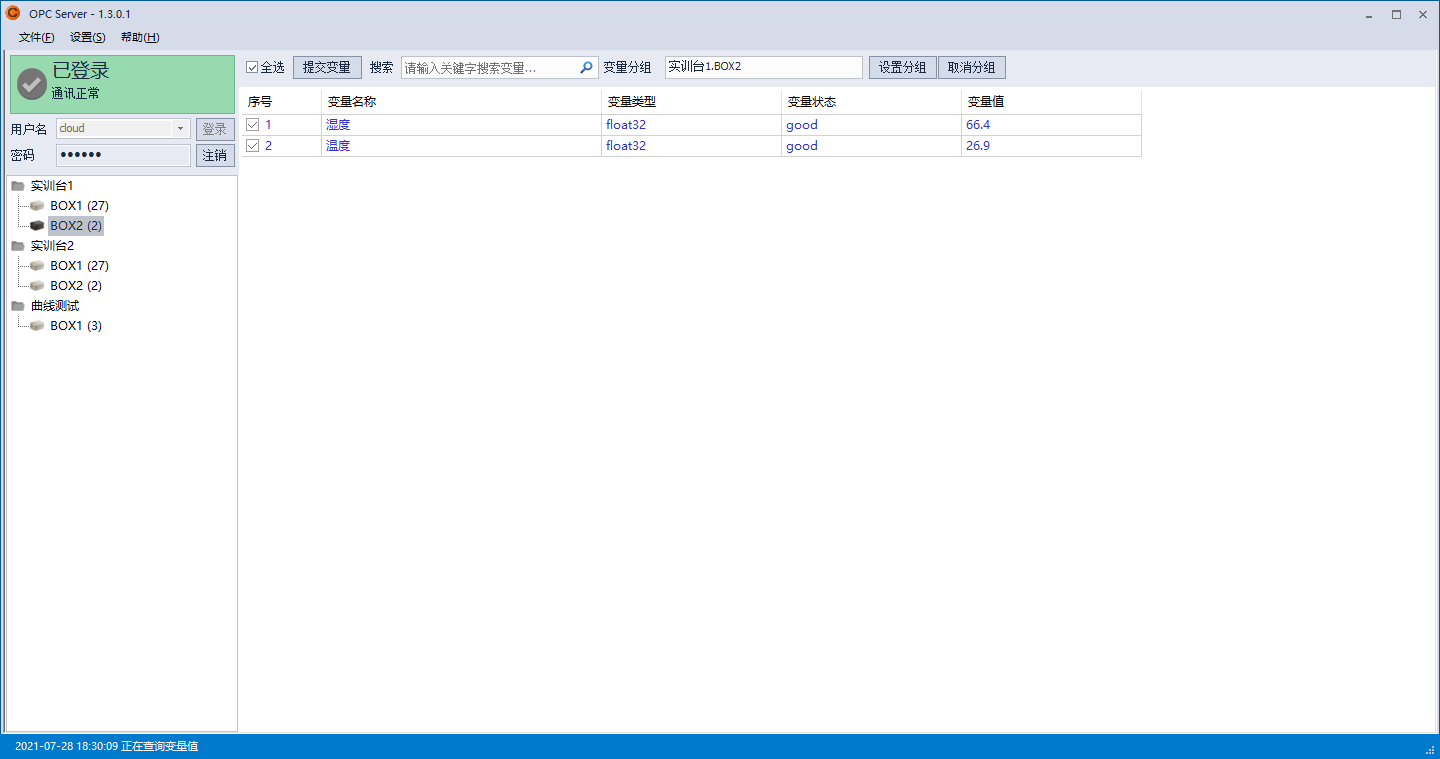The image size is (1440, 759).
Task: Click the 实训台1 folder icon
Action: click(18, 186)
